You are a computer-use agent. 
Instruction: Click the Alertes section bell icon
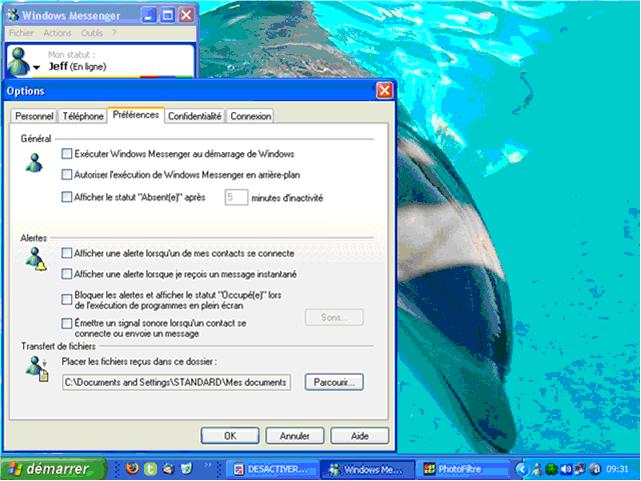pos(36,259)
